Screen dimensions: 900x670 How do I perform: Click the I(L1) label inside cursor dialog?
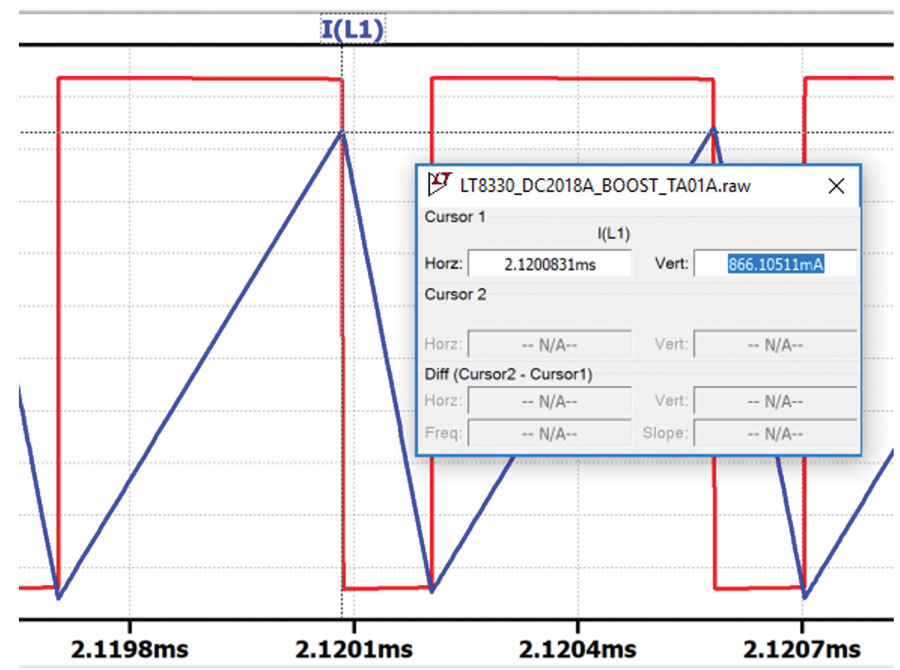(614, 234)
